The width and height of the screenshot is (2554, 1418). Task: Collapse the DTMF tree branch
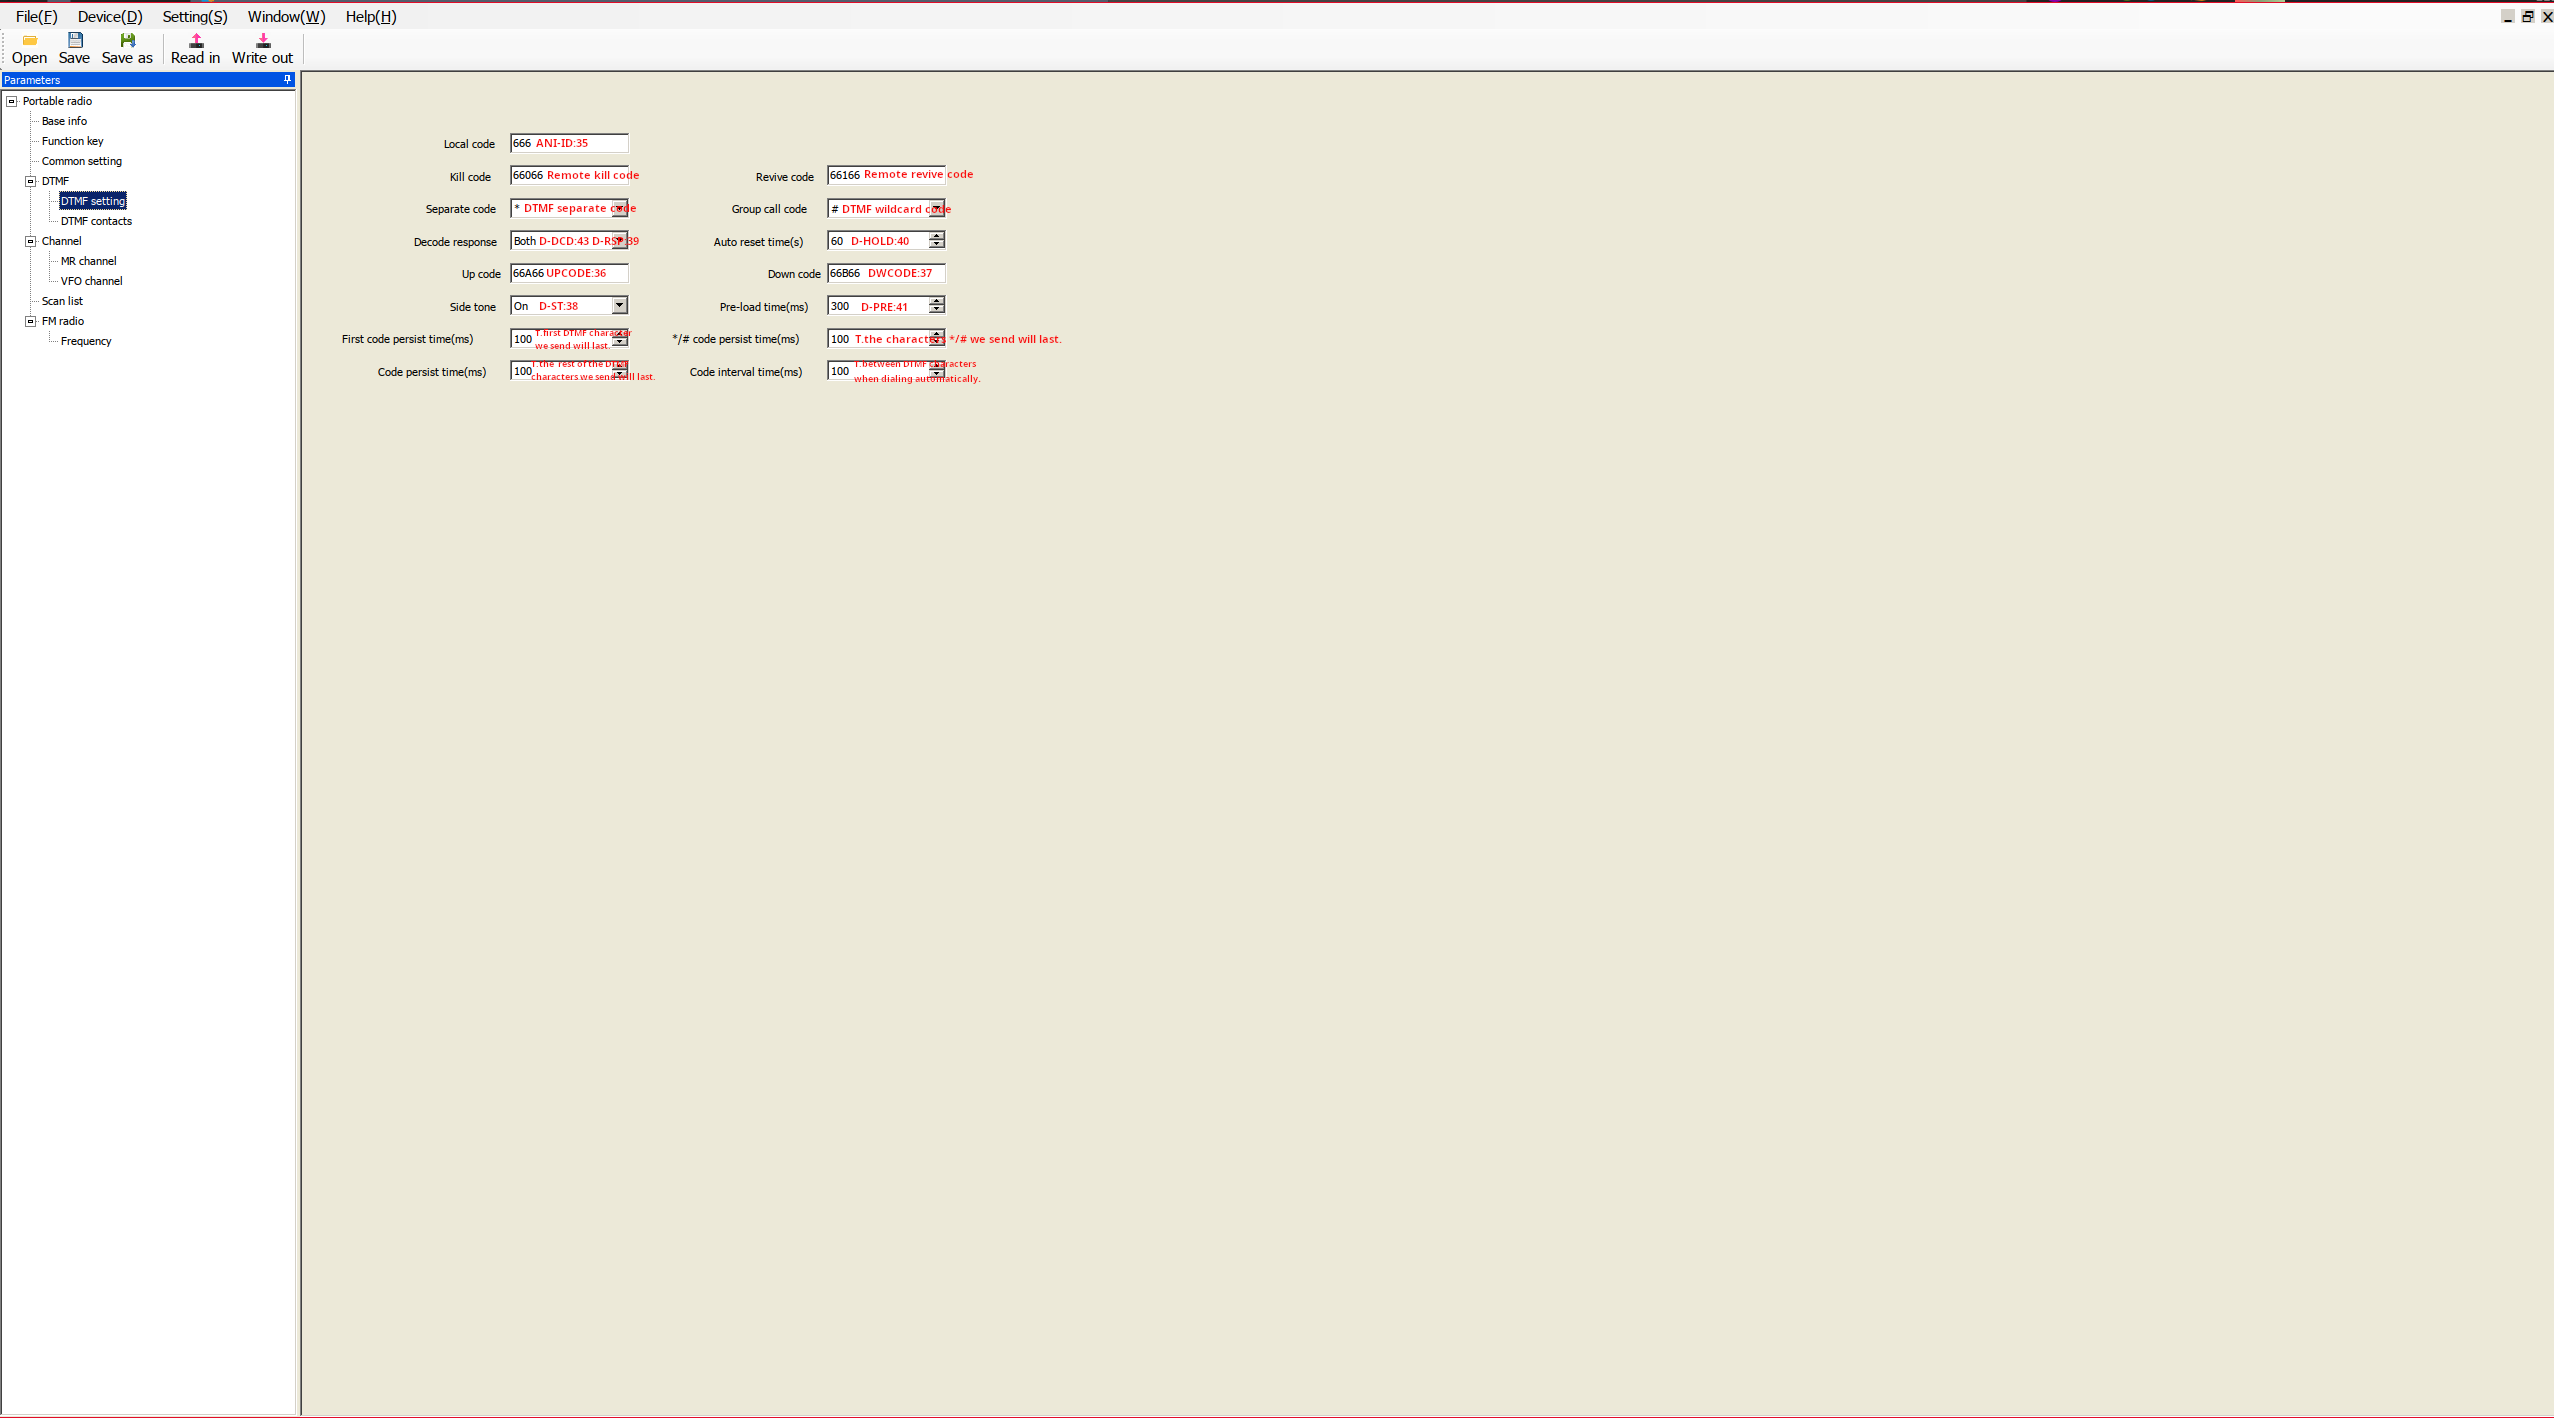[31, 181]
